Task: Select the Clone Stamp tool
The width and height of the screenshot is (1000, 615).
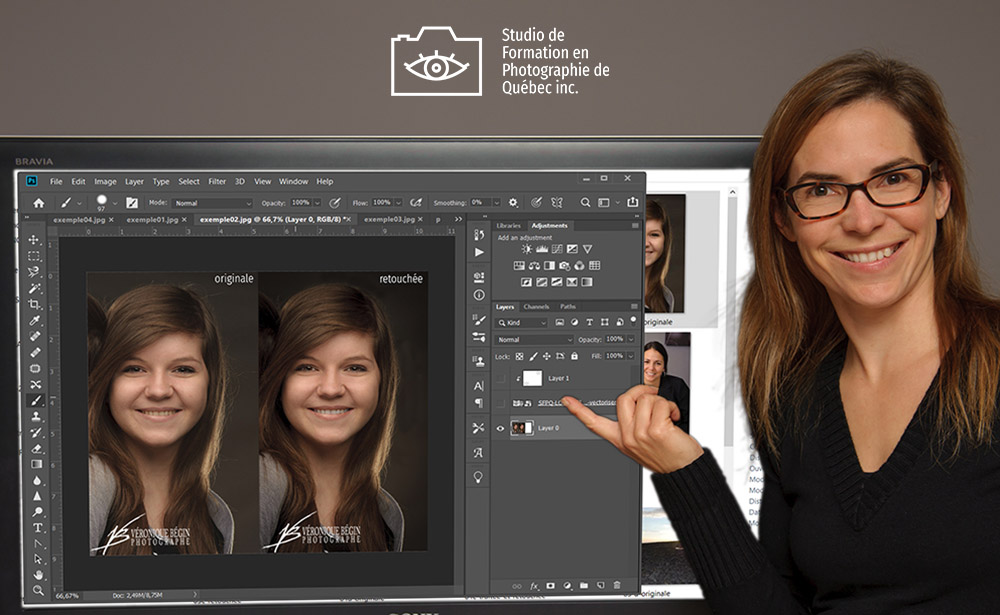Action: 36,416
